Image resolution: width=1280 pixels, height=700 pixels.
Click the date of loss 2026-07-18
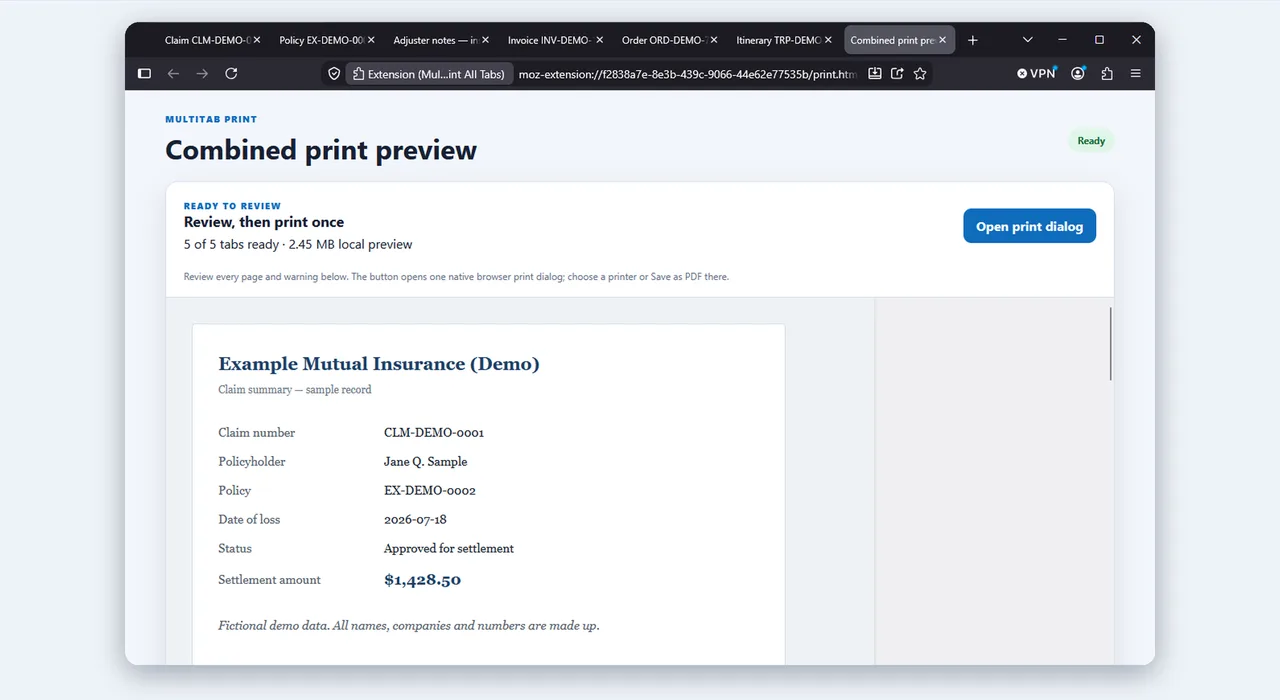[x=415, y=520]
